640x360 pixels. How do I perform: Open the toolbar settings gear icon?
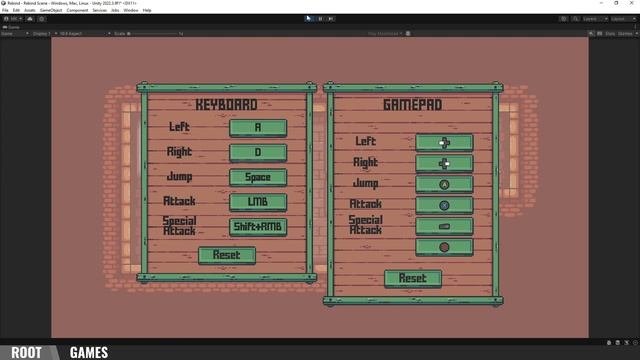tap(42, 19)
